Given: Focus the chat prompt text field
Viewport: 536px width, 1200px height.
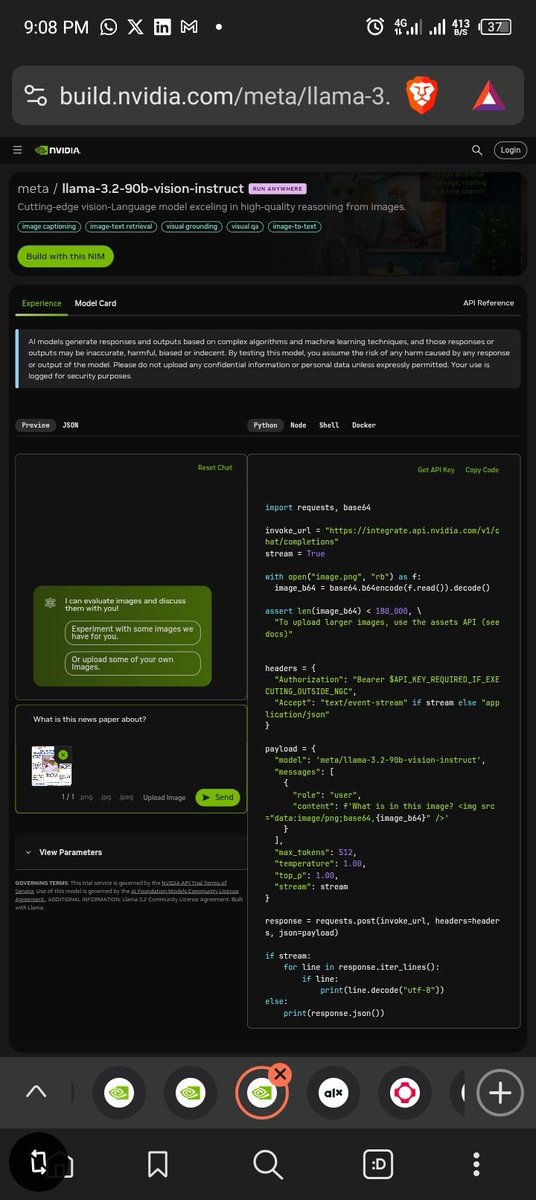Looking at the screenshot, I should 131,720.
